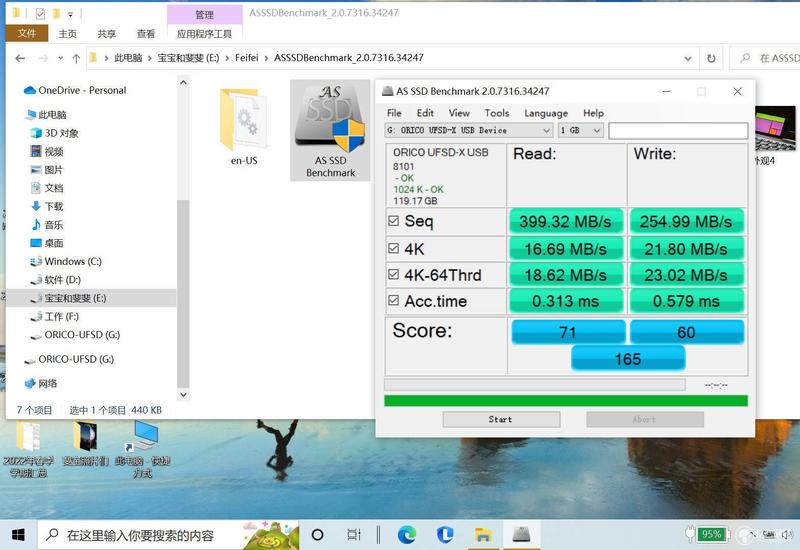Open Task View on the taskbar
The height and width of the screenshot is (550, 800).
coord(354,535)
